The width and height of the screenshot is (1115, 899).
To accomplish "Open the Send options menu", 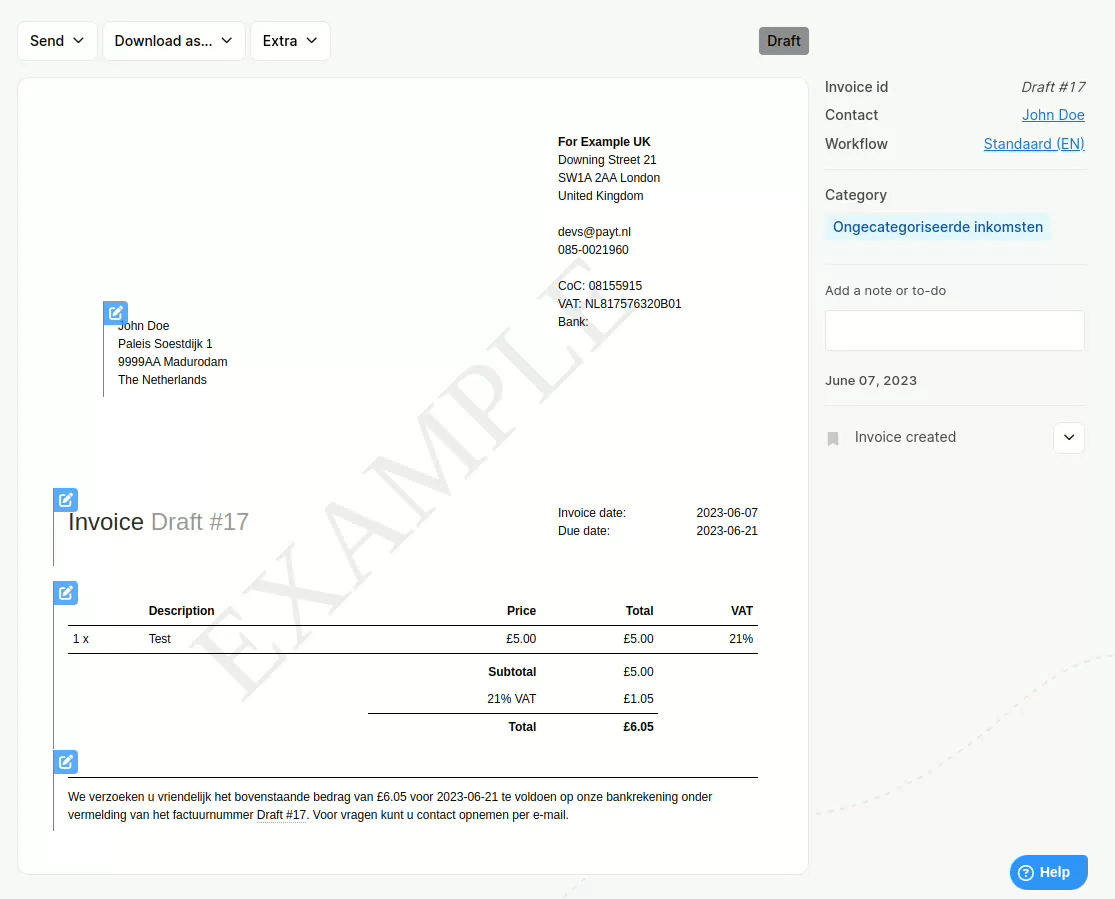I will (57, 41).
